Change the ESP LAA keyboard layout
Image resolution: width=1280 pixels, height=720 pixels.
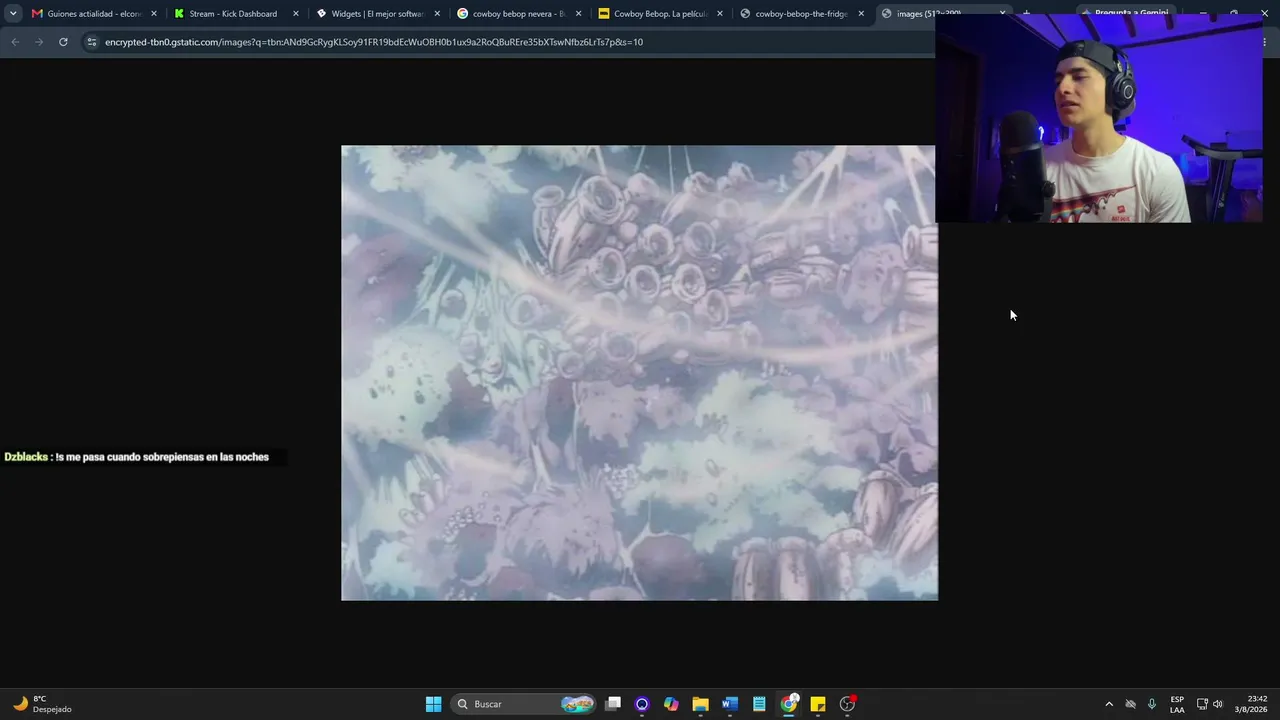(x=1177, y=704)
